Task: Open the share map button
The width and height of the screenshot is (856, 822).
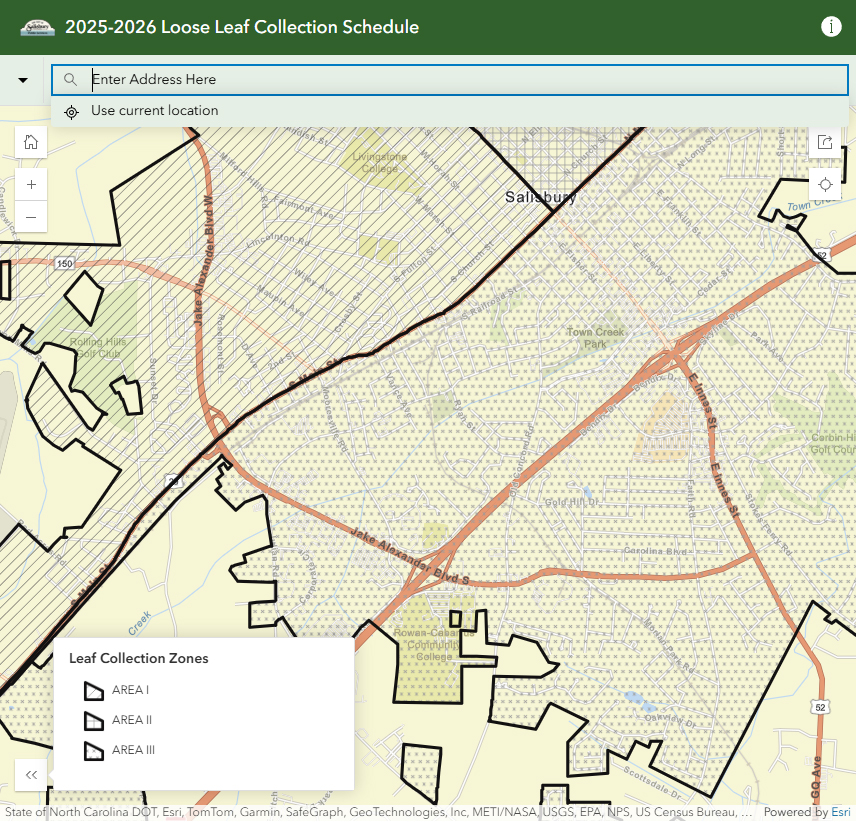Action: [x=825, y=142]
